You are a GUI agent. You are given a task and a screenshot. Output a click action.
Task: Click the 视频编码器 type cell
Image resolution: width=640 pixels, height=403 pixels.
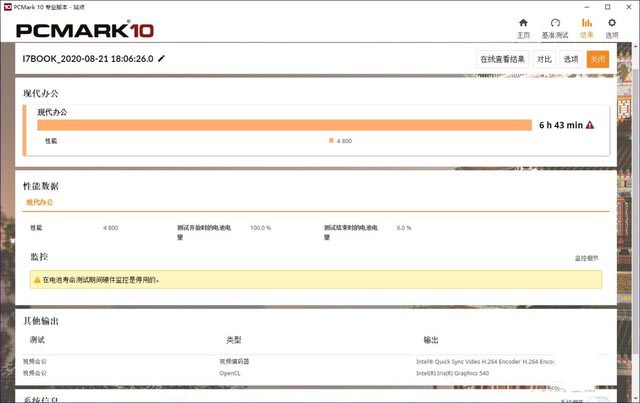(x=234, y=361)
